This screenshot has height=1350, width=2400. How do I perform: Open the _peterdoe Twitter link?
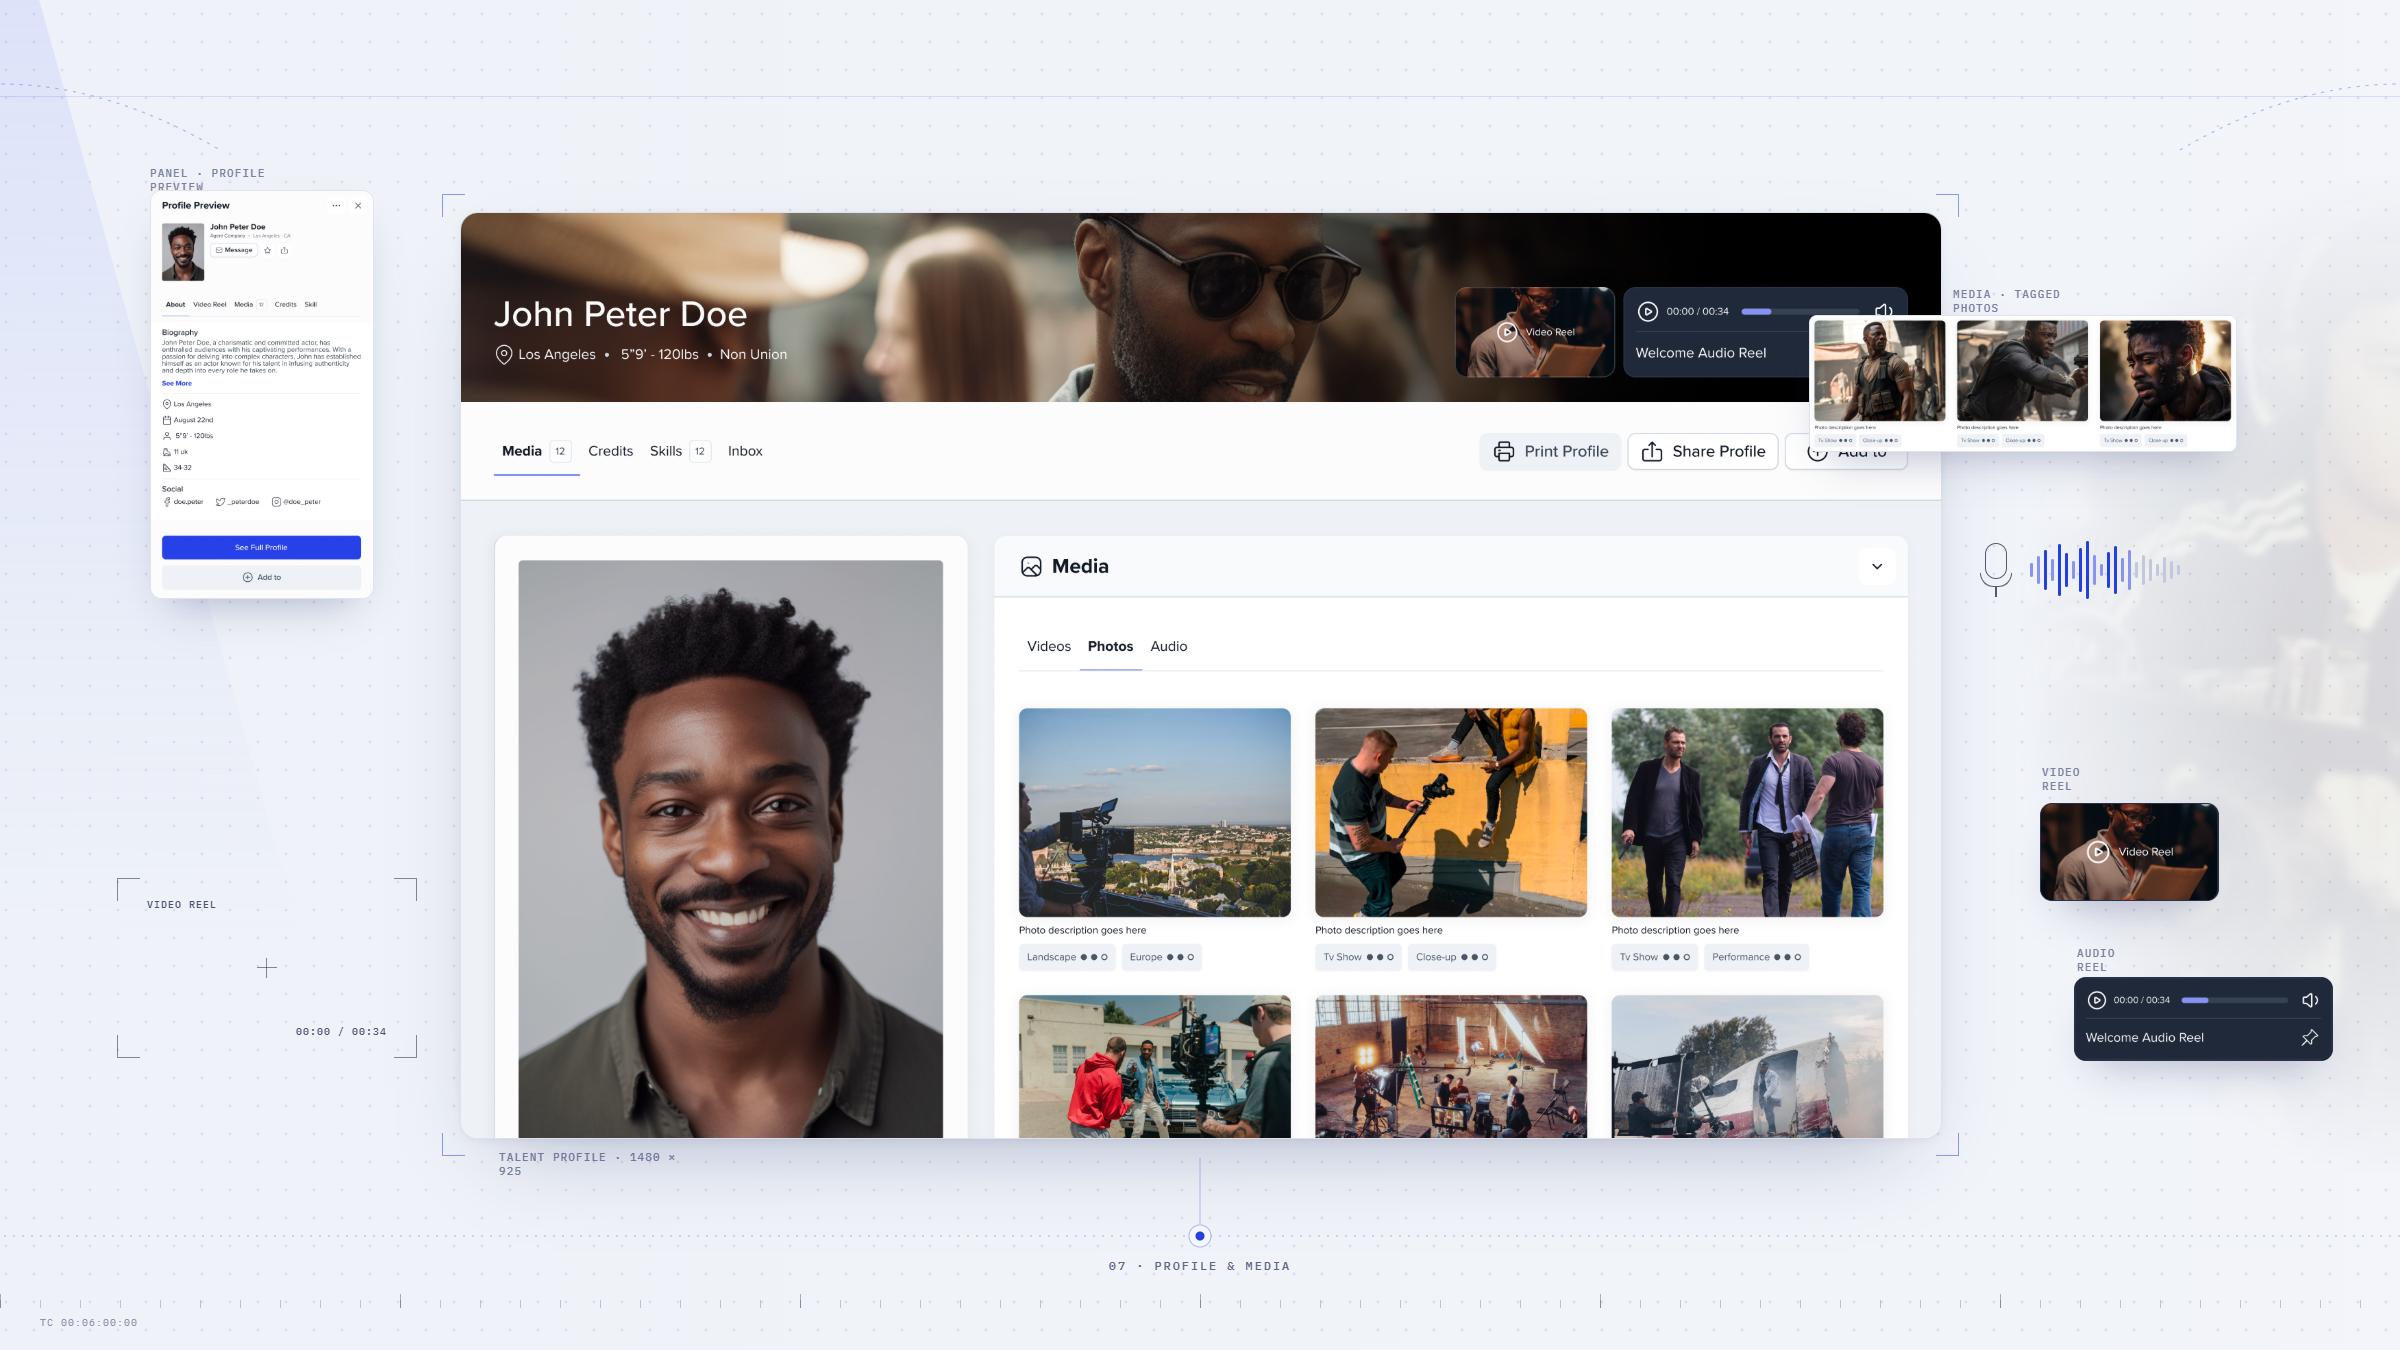coord(238,502)
